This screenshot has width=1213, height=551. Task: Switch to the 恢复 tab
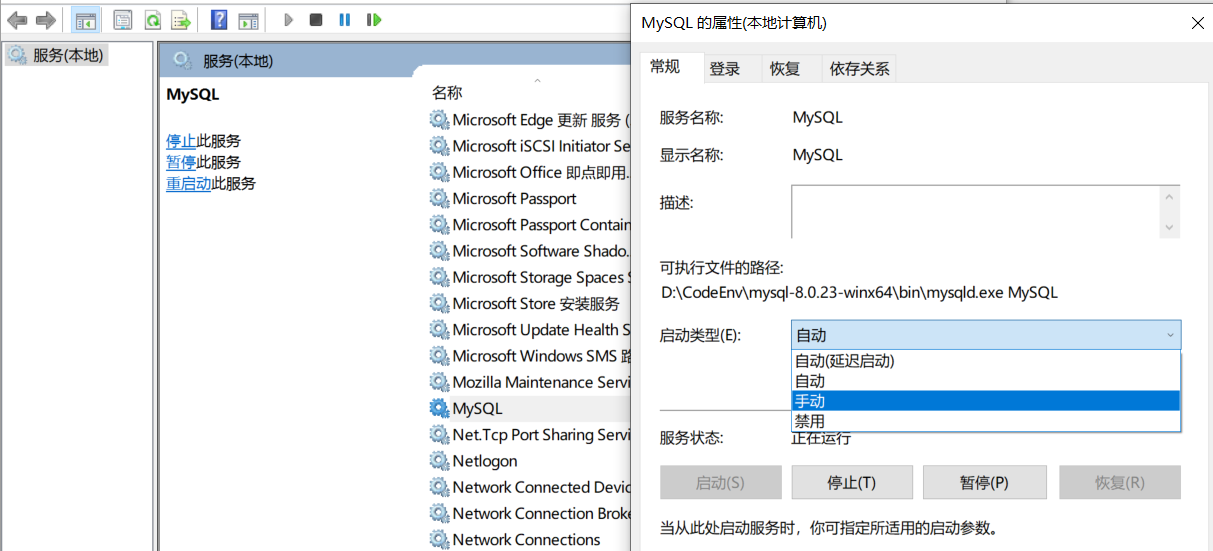tap(785, 69)
